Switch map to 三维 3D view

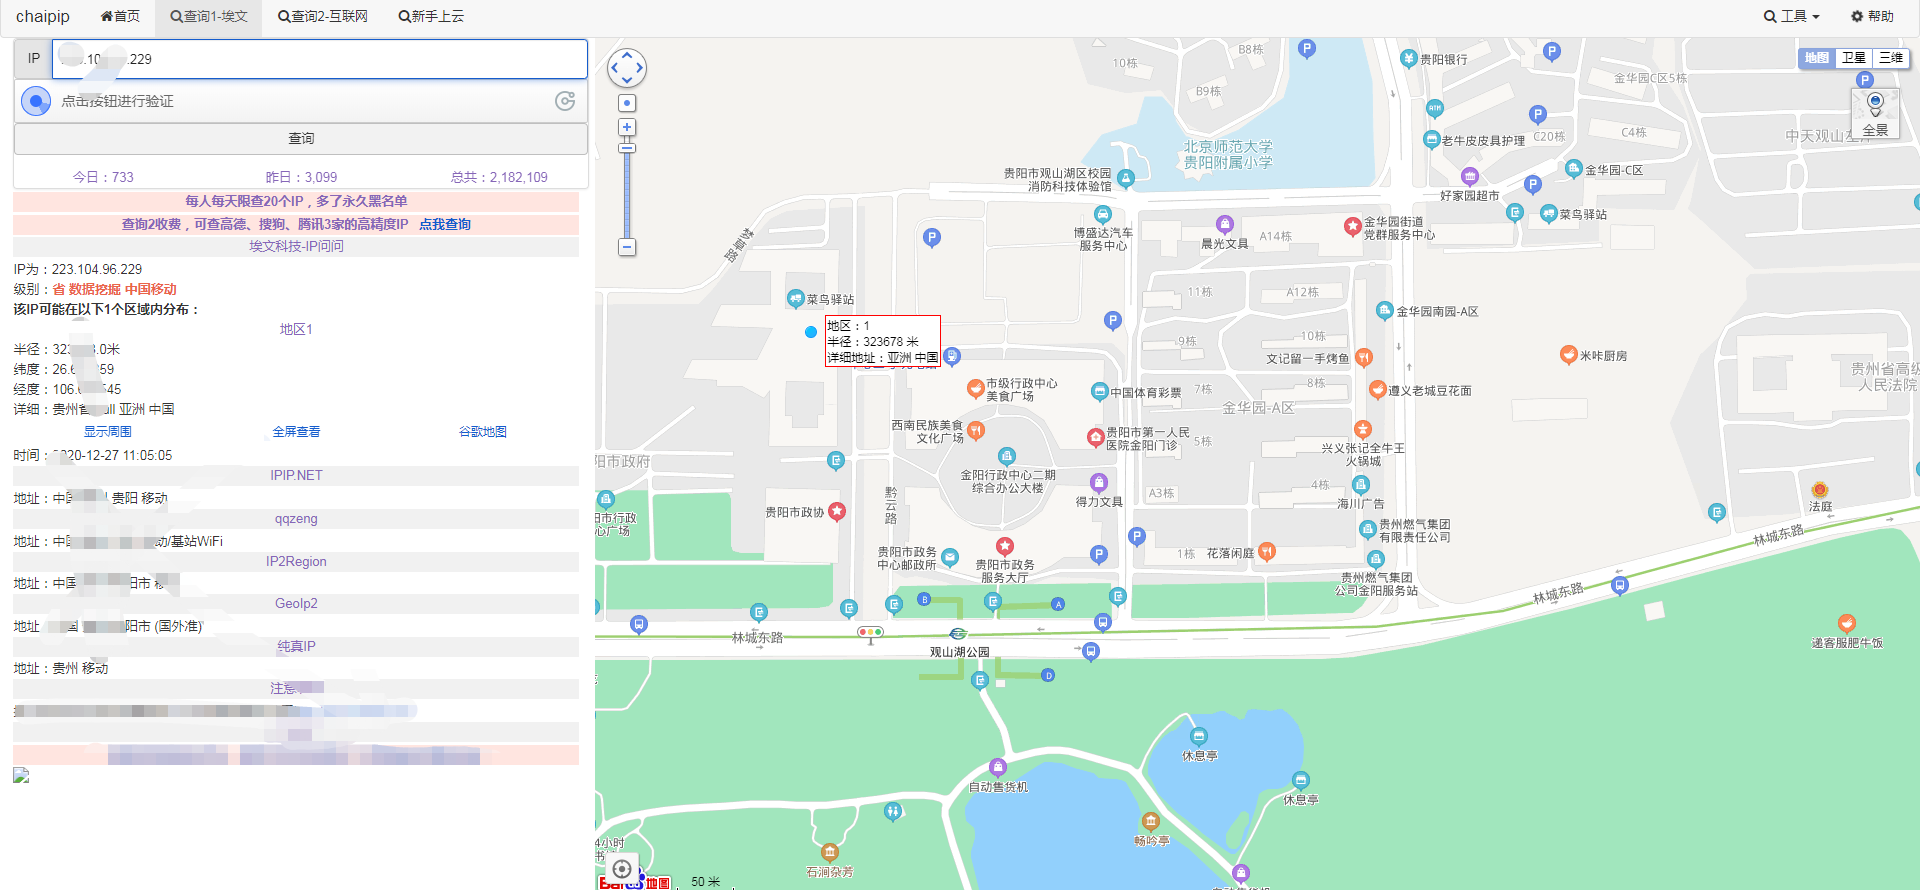click(1891, 58)
